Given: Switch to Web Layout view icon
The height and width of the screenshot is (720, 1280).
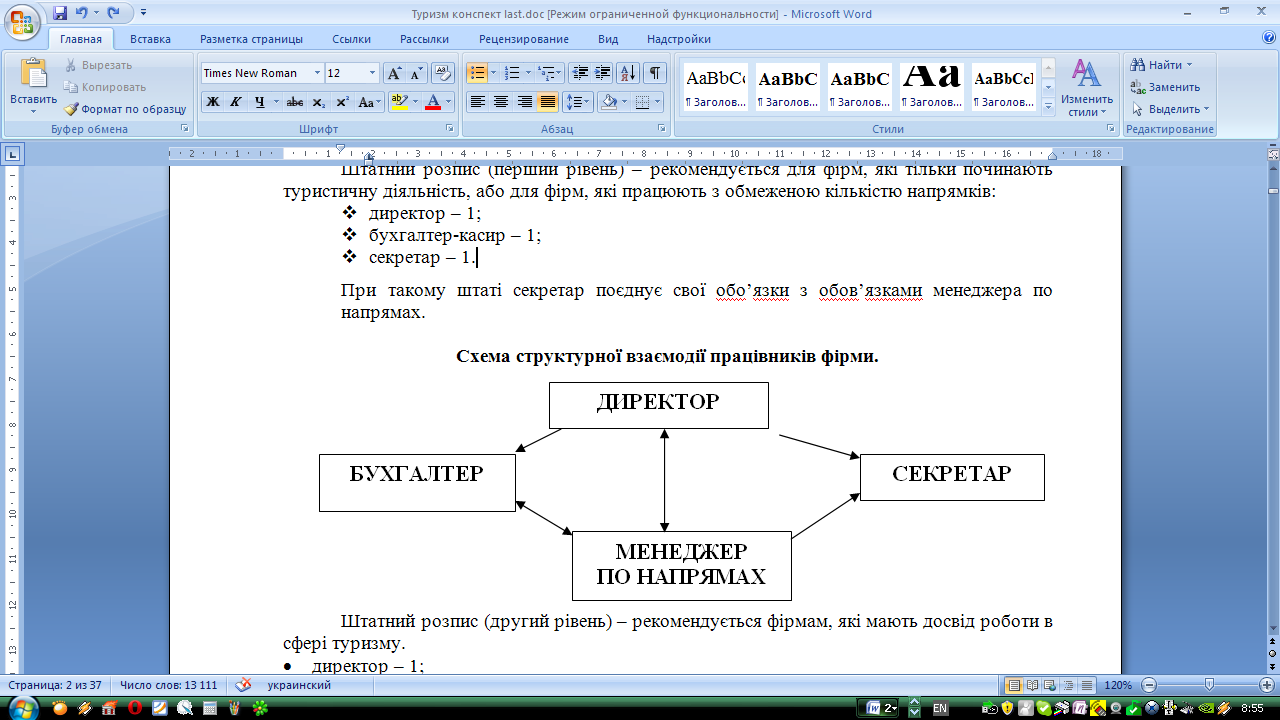Looking at the screenshot, I should [1051, 685].
